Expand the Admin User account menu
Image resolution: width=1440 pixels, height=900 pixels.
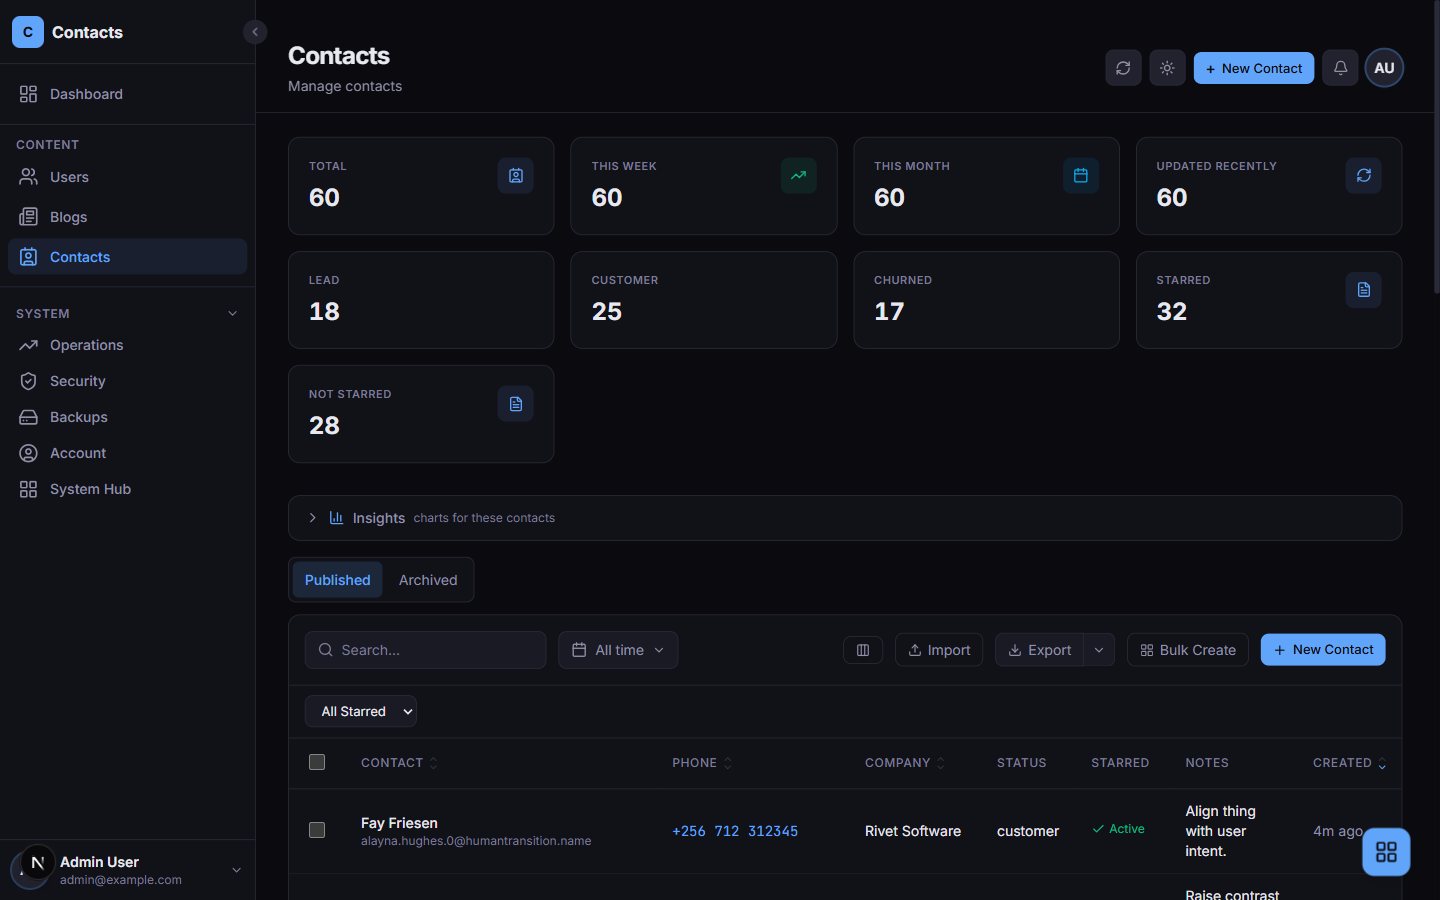[127, 870]
